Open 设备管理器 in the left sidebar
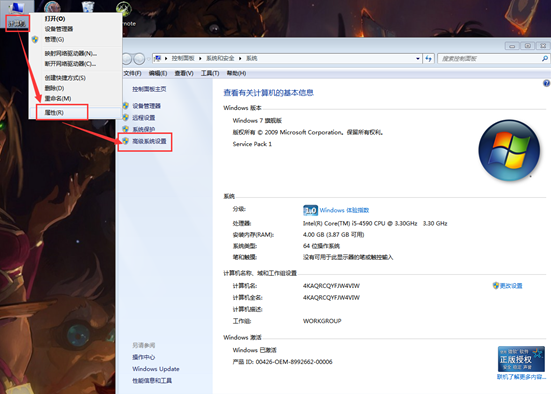Image resolution: width=551 pixels, height=394 pixels. [146, 106]
